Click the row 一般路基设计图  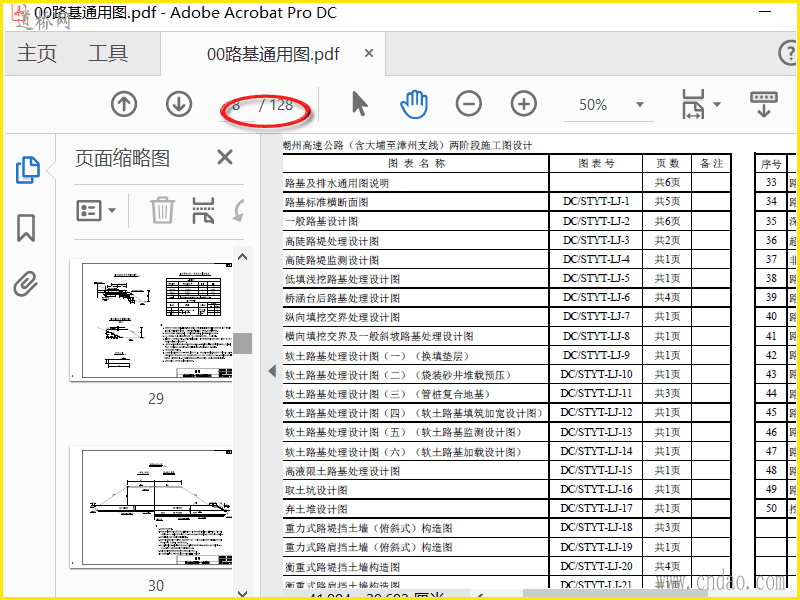(x=507, y=221)
